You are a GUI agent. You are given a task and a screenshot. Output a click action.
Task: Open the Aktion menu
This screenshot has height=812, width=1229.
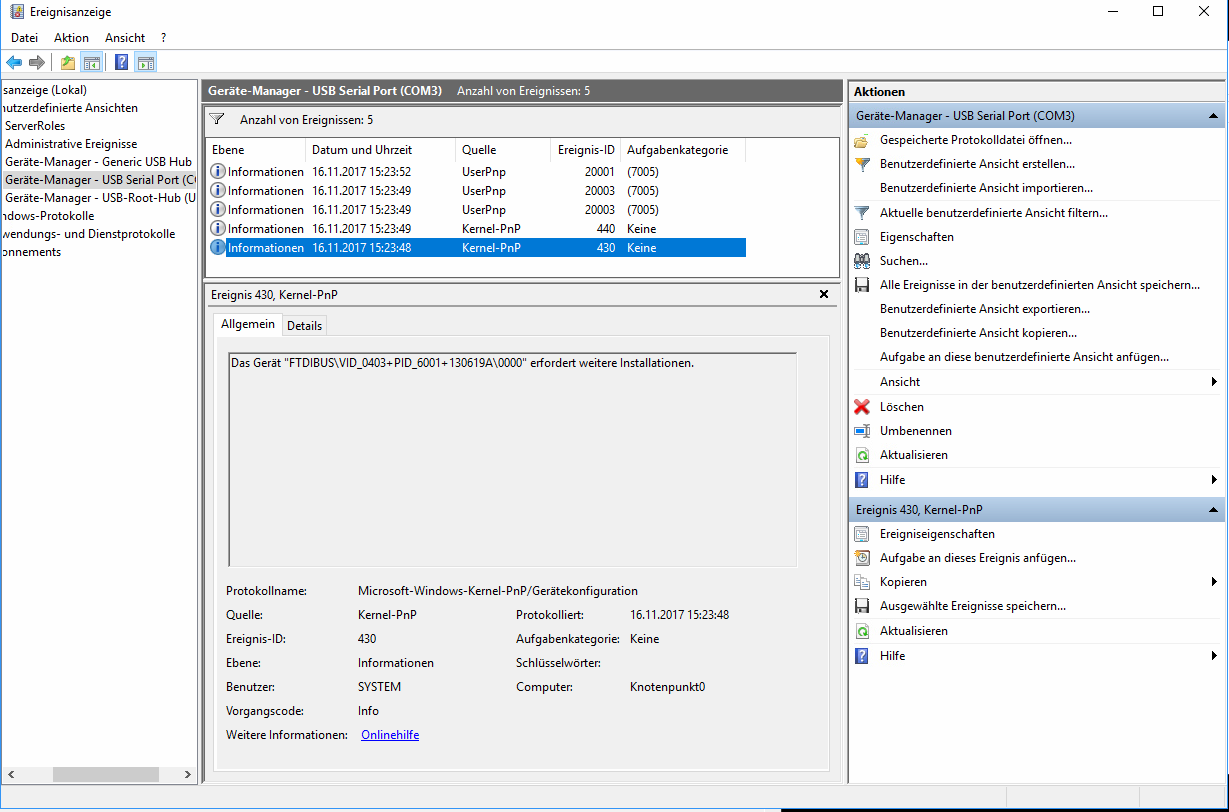tap(71, 37)
